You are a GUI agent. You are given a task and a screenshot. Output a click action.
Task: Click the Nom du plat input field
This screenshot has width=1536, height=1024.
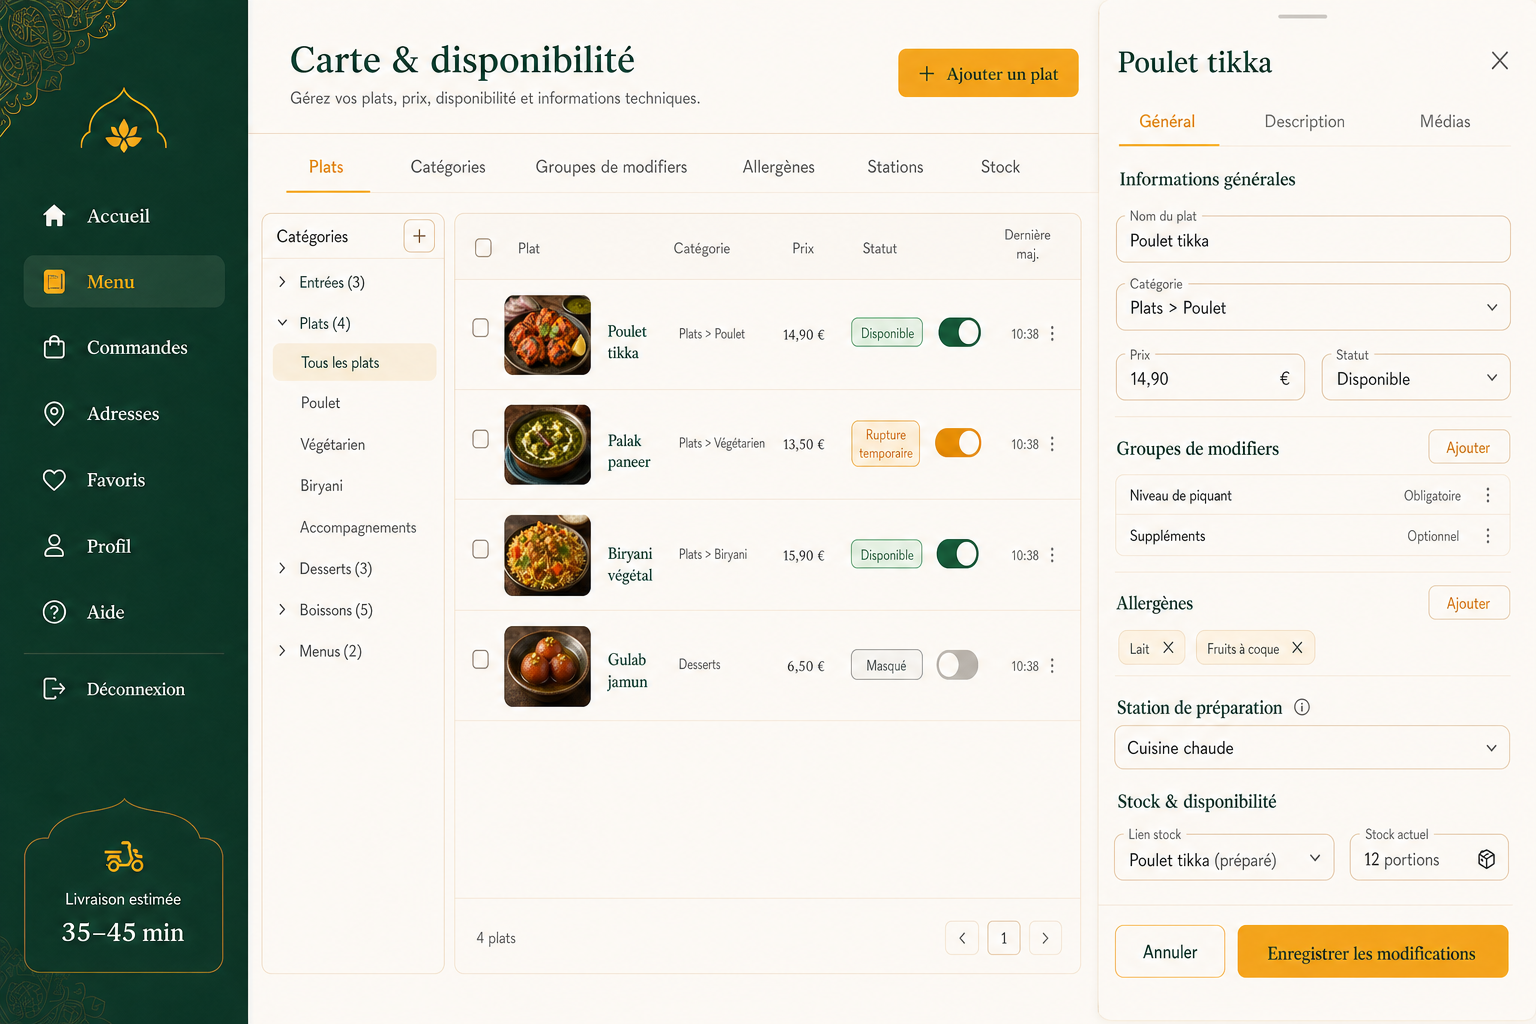click(1313, 240)
